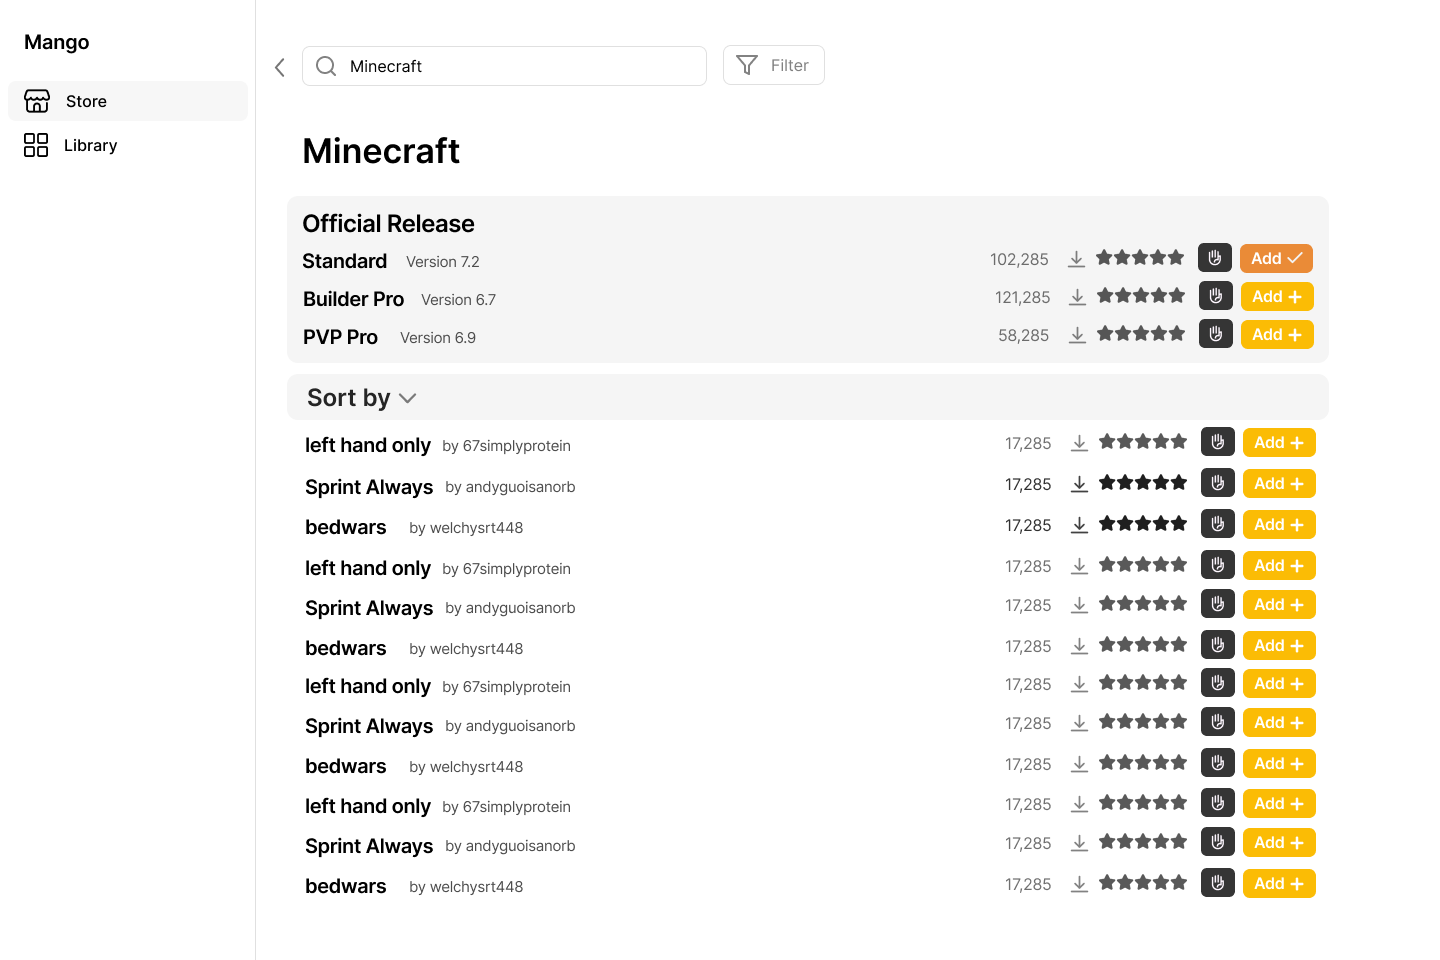Click download icon on last Sprint Always row

pyautogui.click(x=1079, y=843)
